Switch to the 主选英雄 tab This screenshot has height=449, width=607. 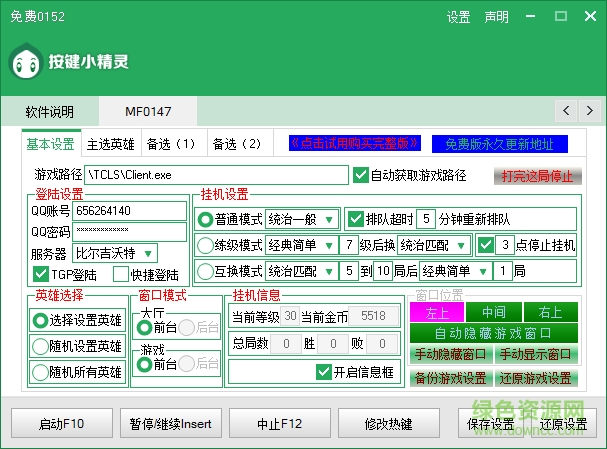(110, 144)
